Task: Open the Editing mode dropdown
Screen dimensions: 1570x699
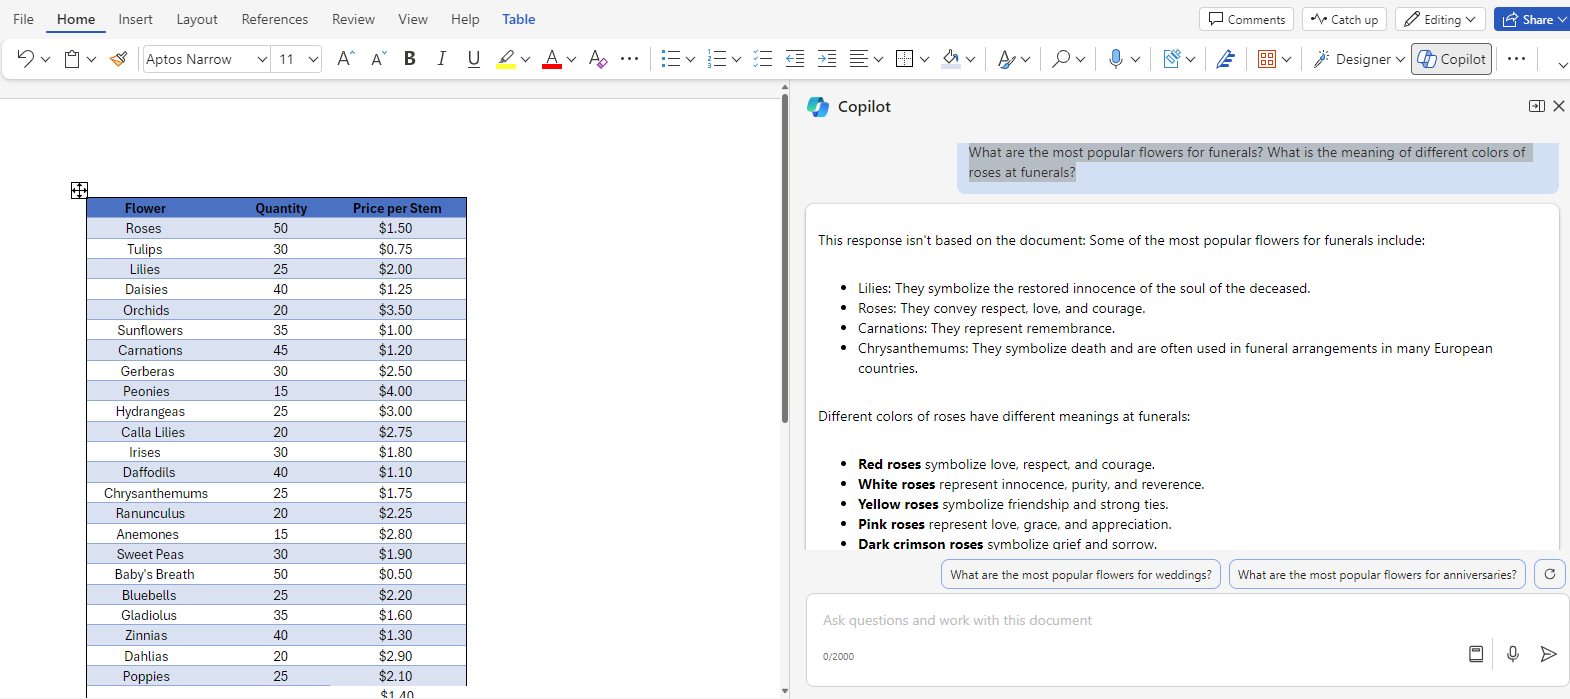Action: (1440, 19)
